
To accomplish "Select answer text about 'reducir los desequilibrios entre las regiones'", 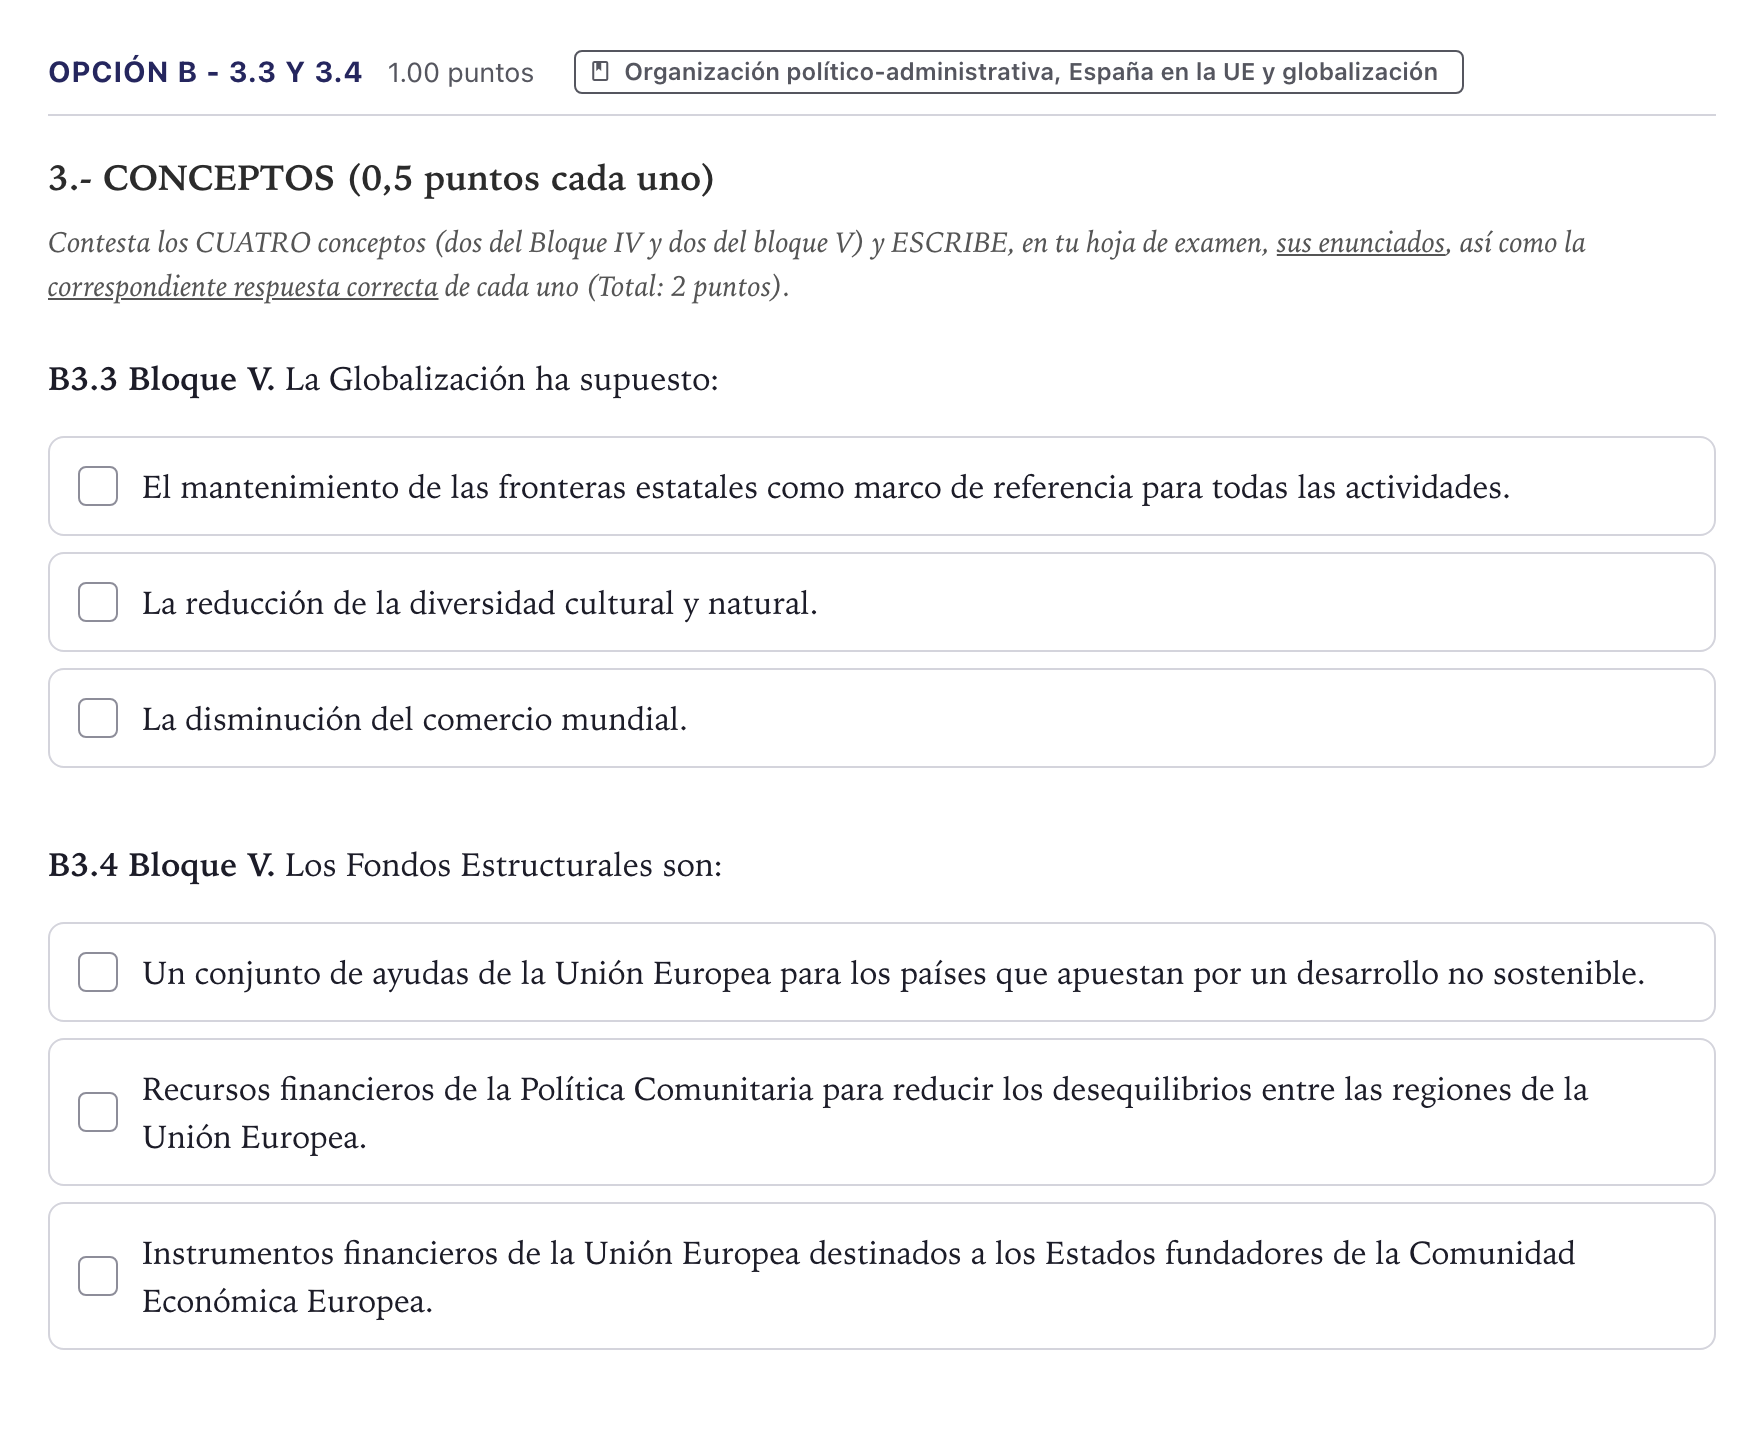I will click(x=865, y=1113).
